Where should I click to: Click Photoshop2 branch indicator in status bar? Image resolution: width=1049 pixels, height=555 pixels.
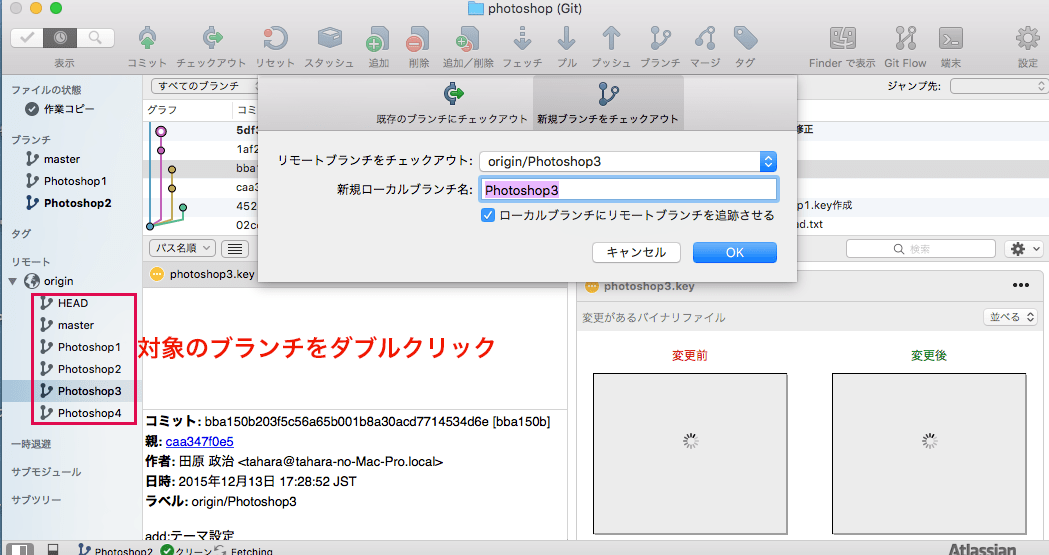coord(115,550)
